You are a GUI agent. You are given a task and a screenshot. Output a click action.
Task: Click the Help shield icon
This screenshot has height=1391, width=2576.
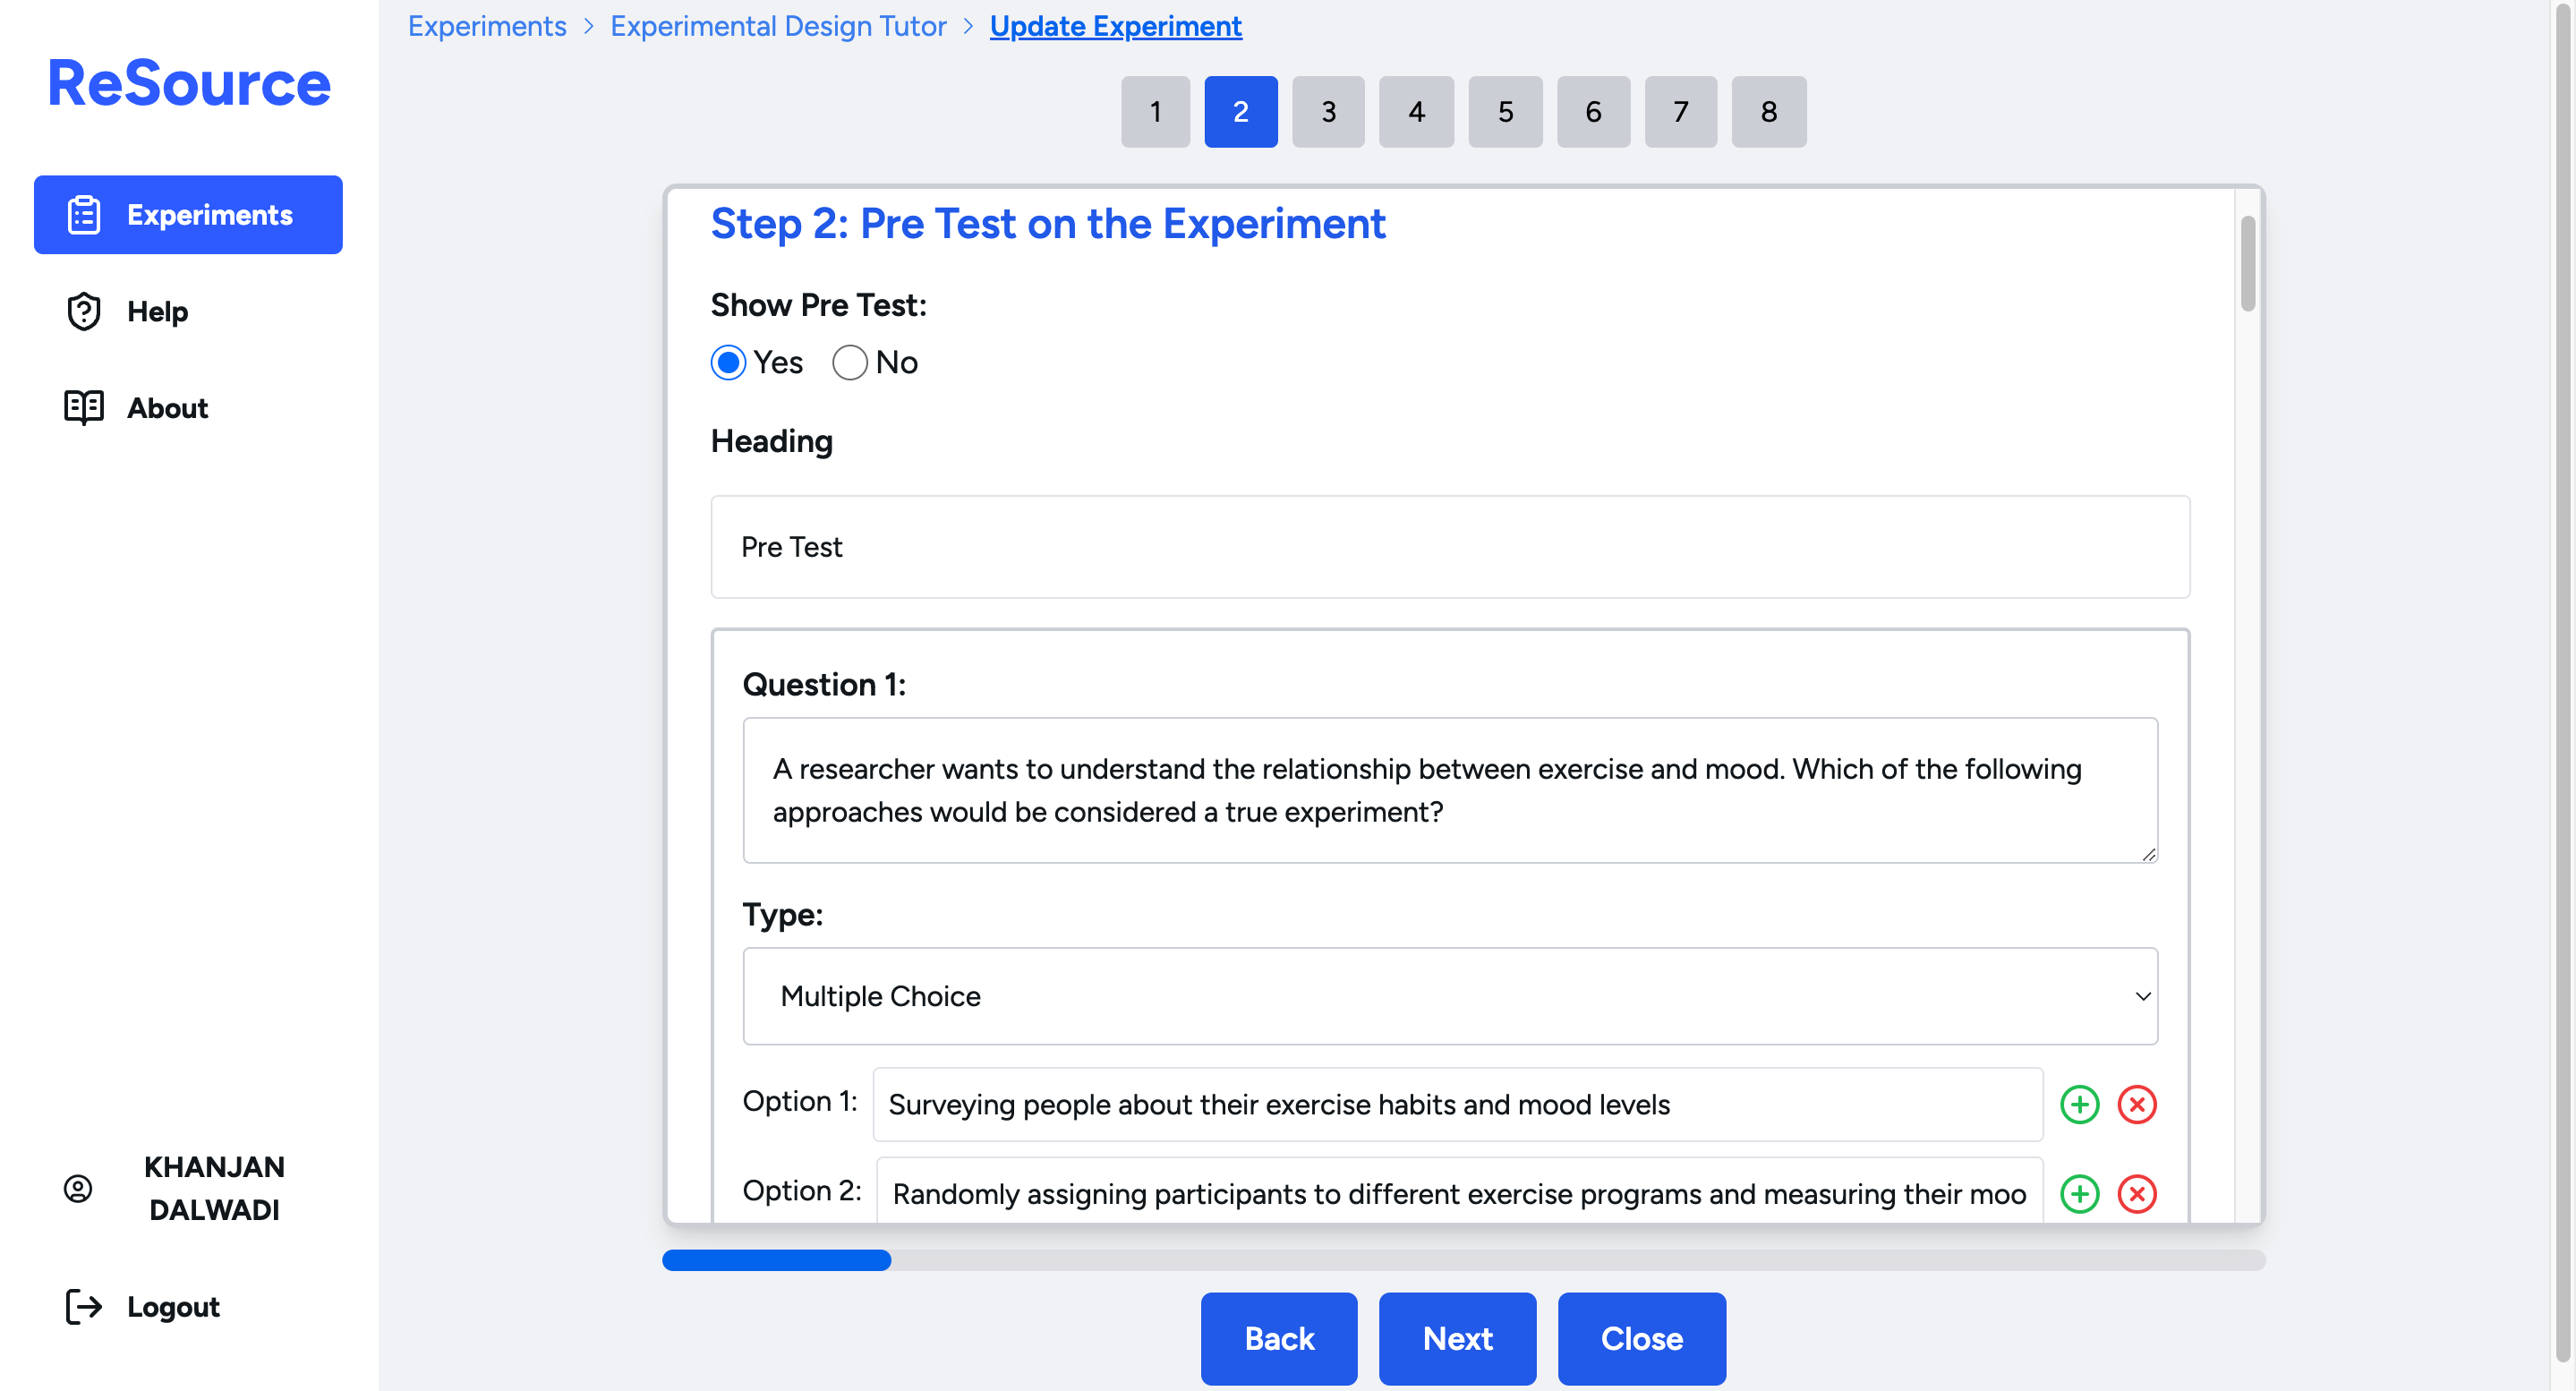[x=84, y=312]
